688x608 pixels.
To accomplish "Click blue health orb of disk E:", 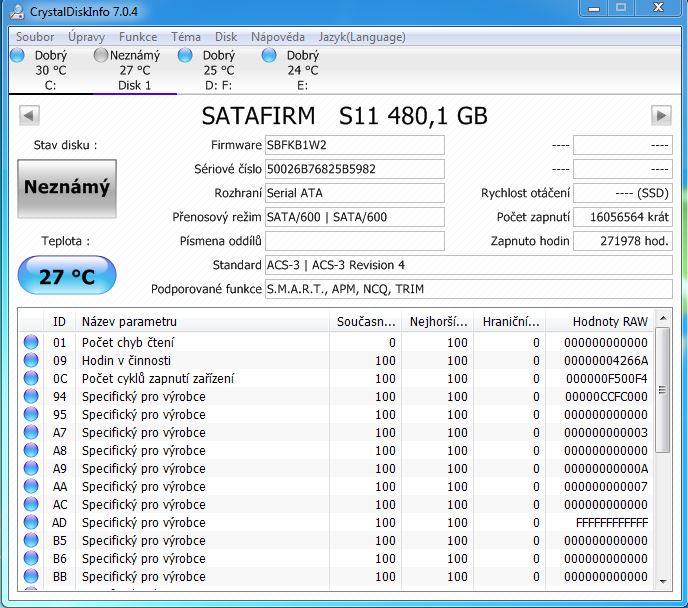I will click(269, 55).
